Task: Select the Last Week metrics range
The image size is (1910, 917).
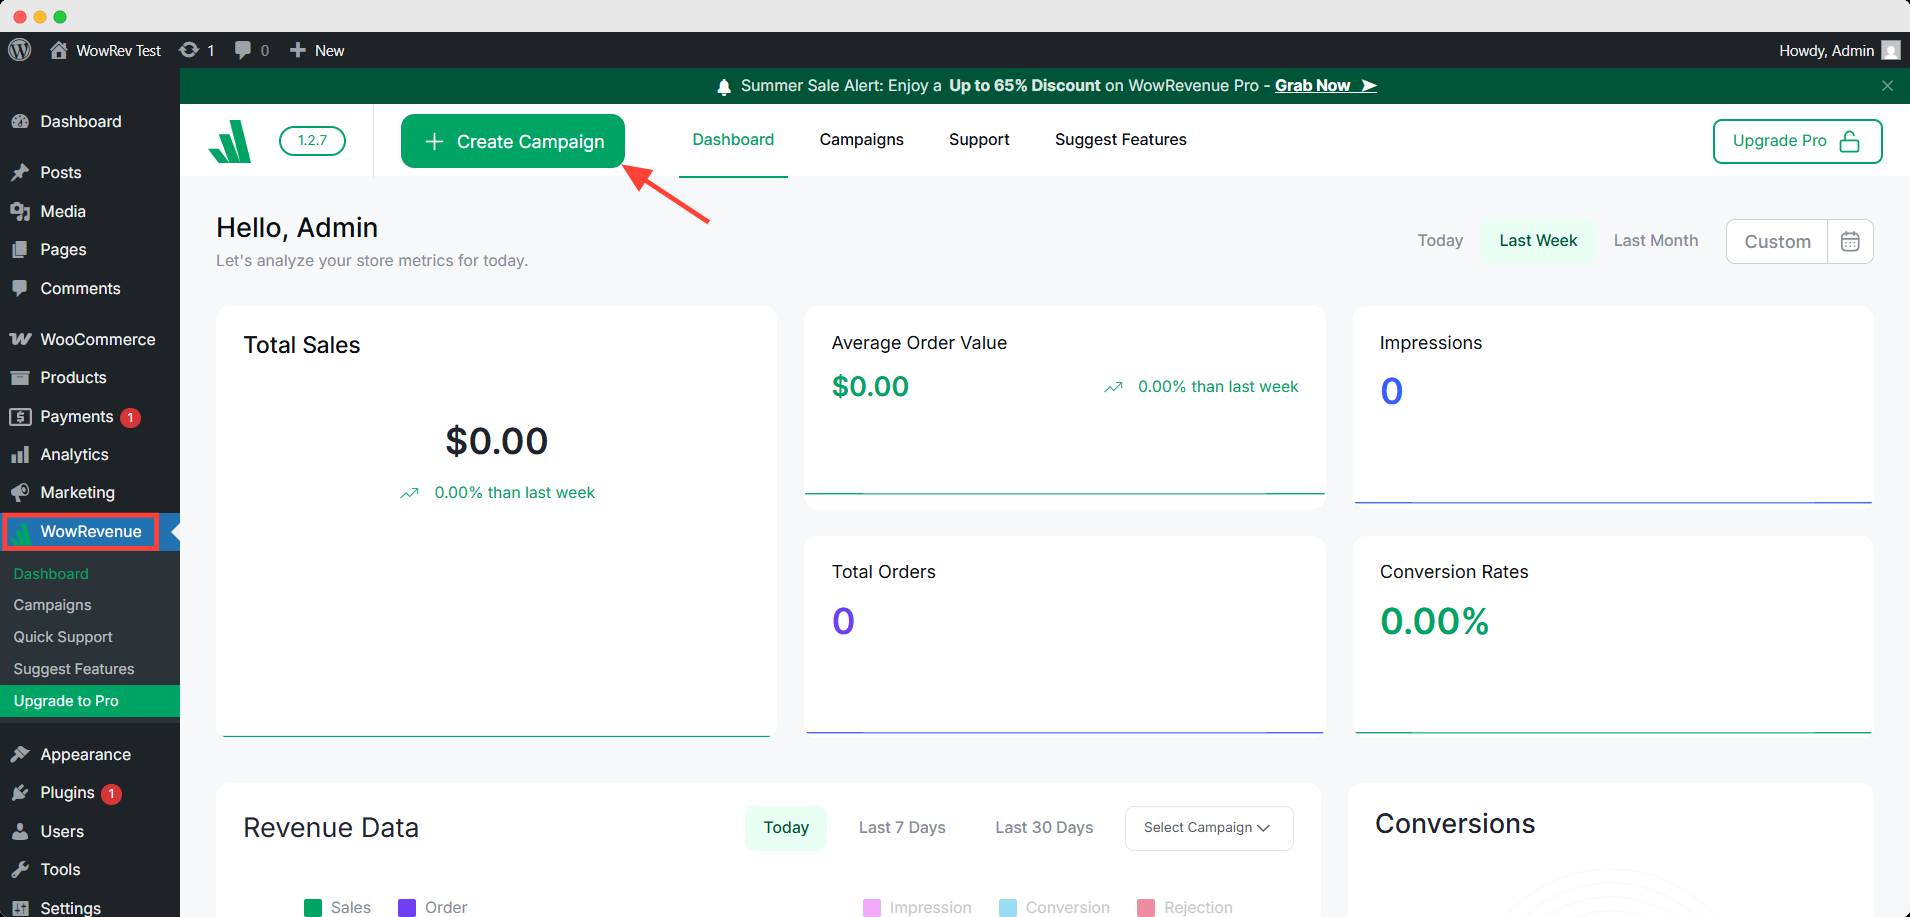Action: click(x=1538, y=241)
